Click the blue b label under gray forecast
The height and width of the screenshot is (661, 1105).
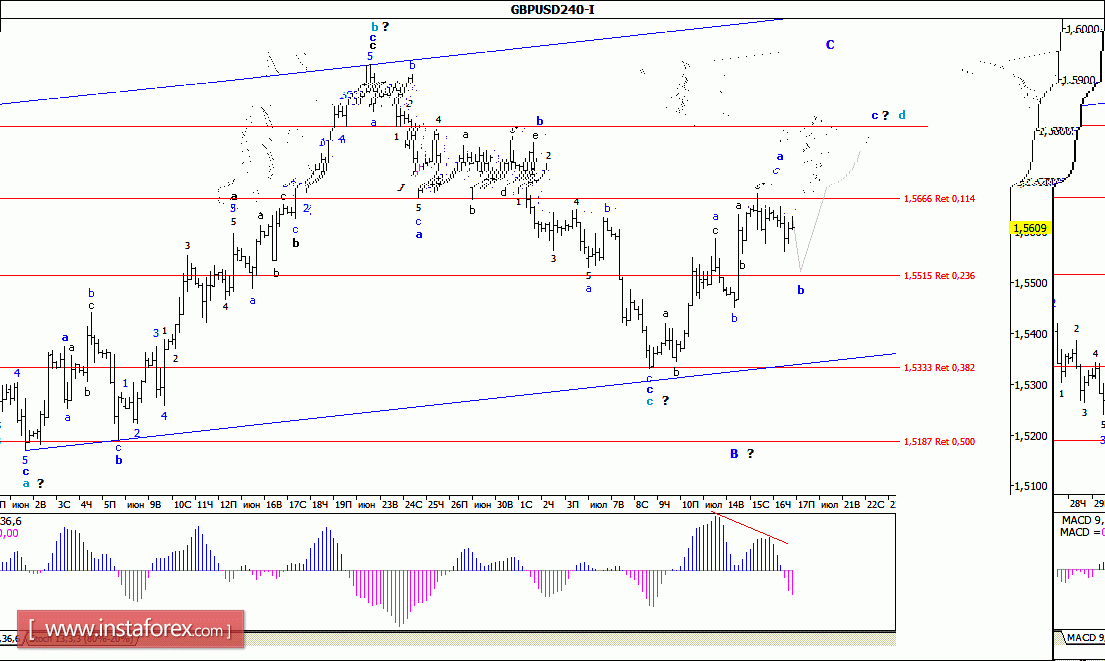coord(801,290)
